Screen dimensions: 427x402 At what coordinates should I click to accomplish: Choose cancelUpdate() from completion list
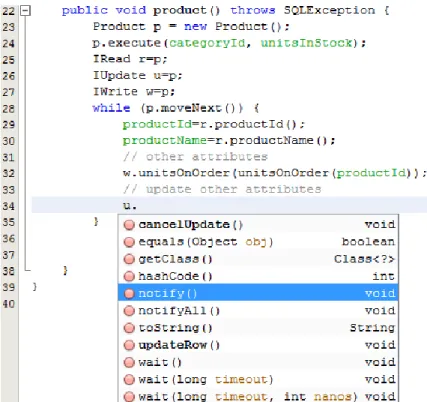point(258,225)
